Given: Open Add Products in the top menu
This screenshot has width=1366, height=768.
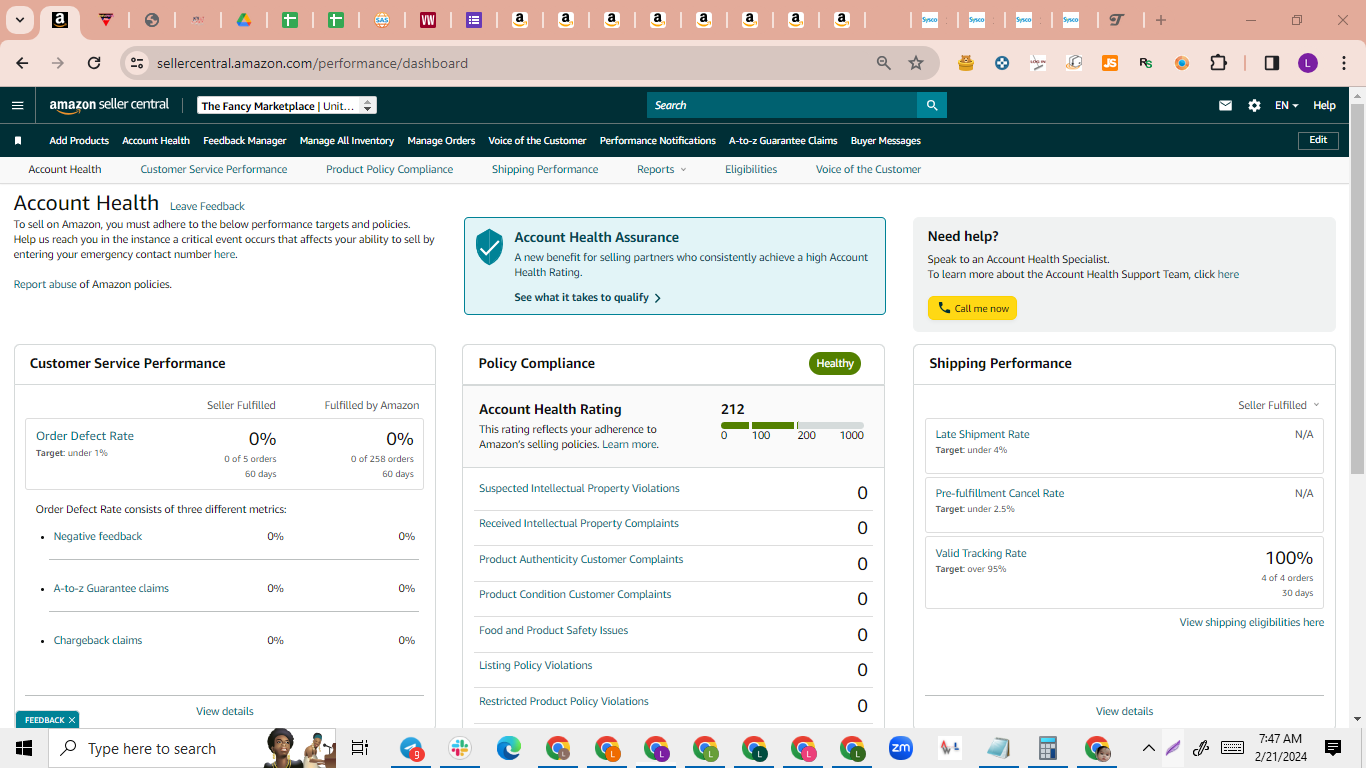Looking at the screenshot, I should (x=79, y=141).
